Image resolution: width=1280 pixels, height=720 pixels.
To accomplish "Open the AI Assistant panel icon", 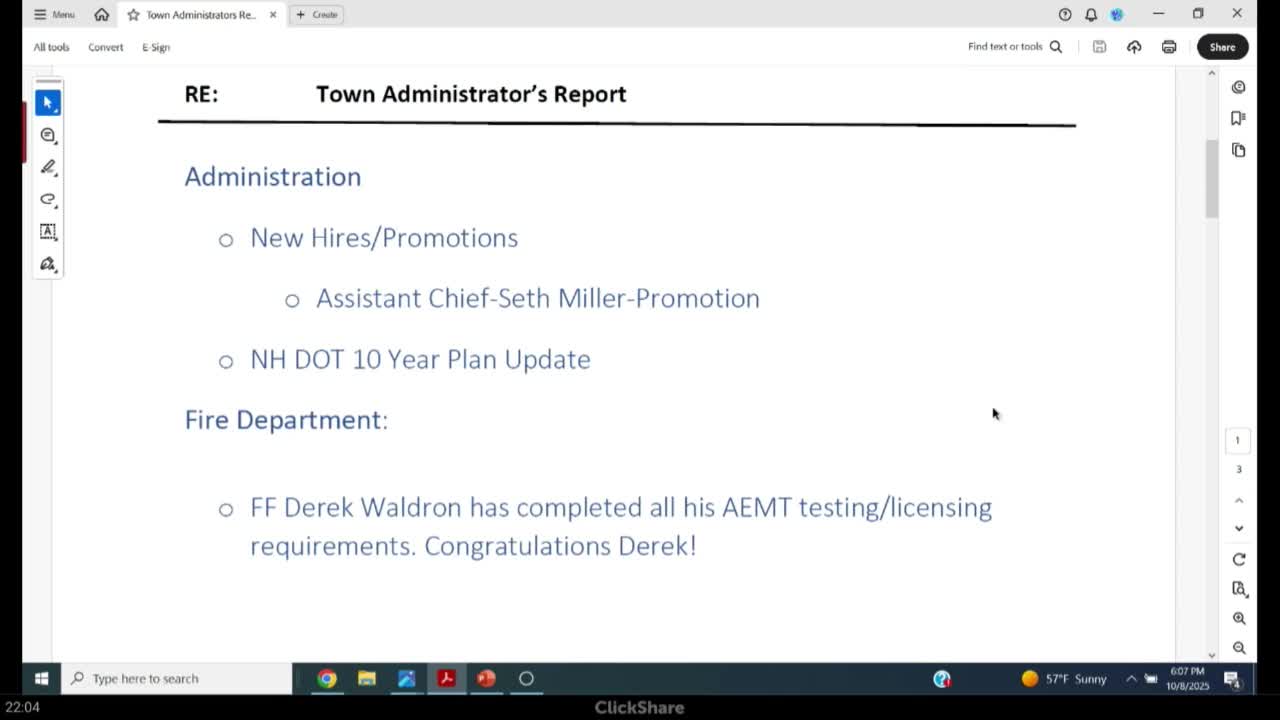I will point(1239,87).
